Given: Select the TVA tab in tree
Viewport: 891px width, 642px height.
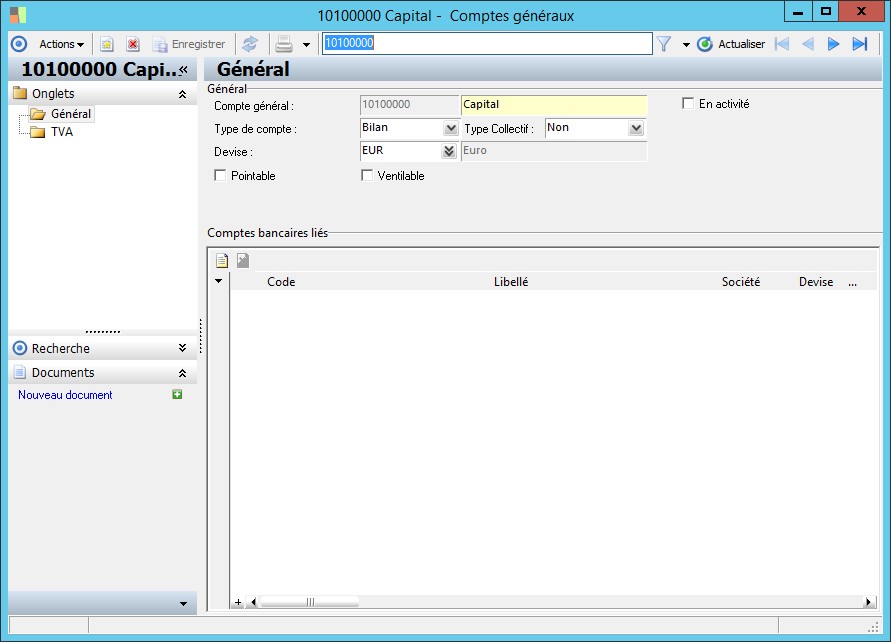Looking at the screenshot, I should pyautogui.click(x=61, y=132).
